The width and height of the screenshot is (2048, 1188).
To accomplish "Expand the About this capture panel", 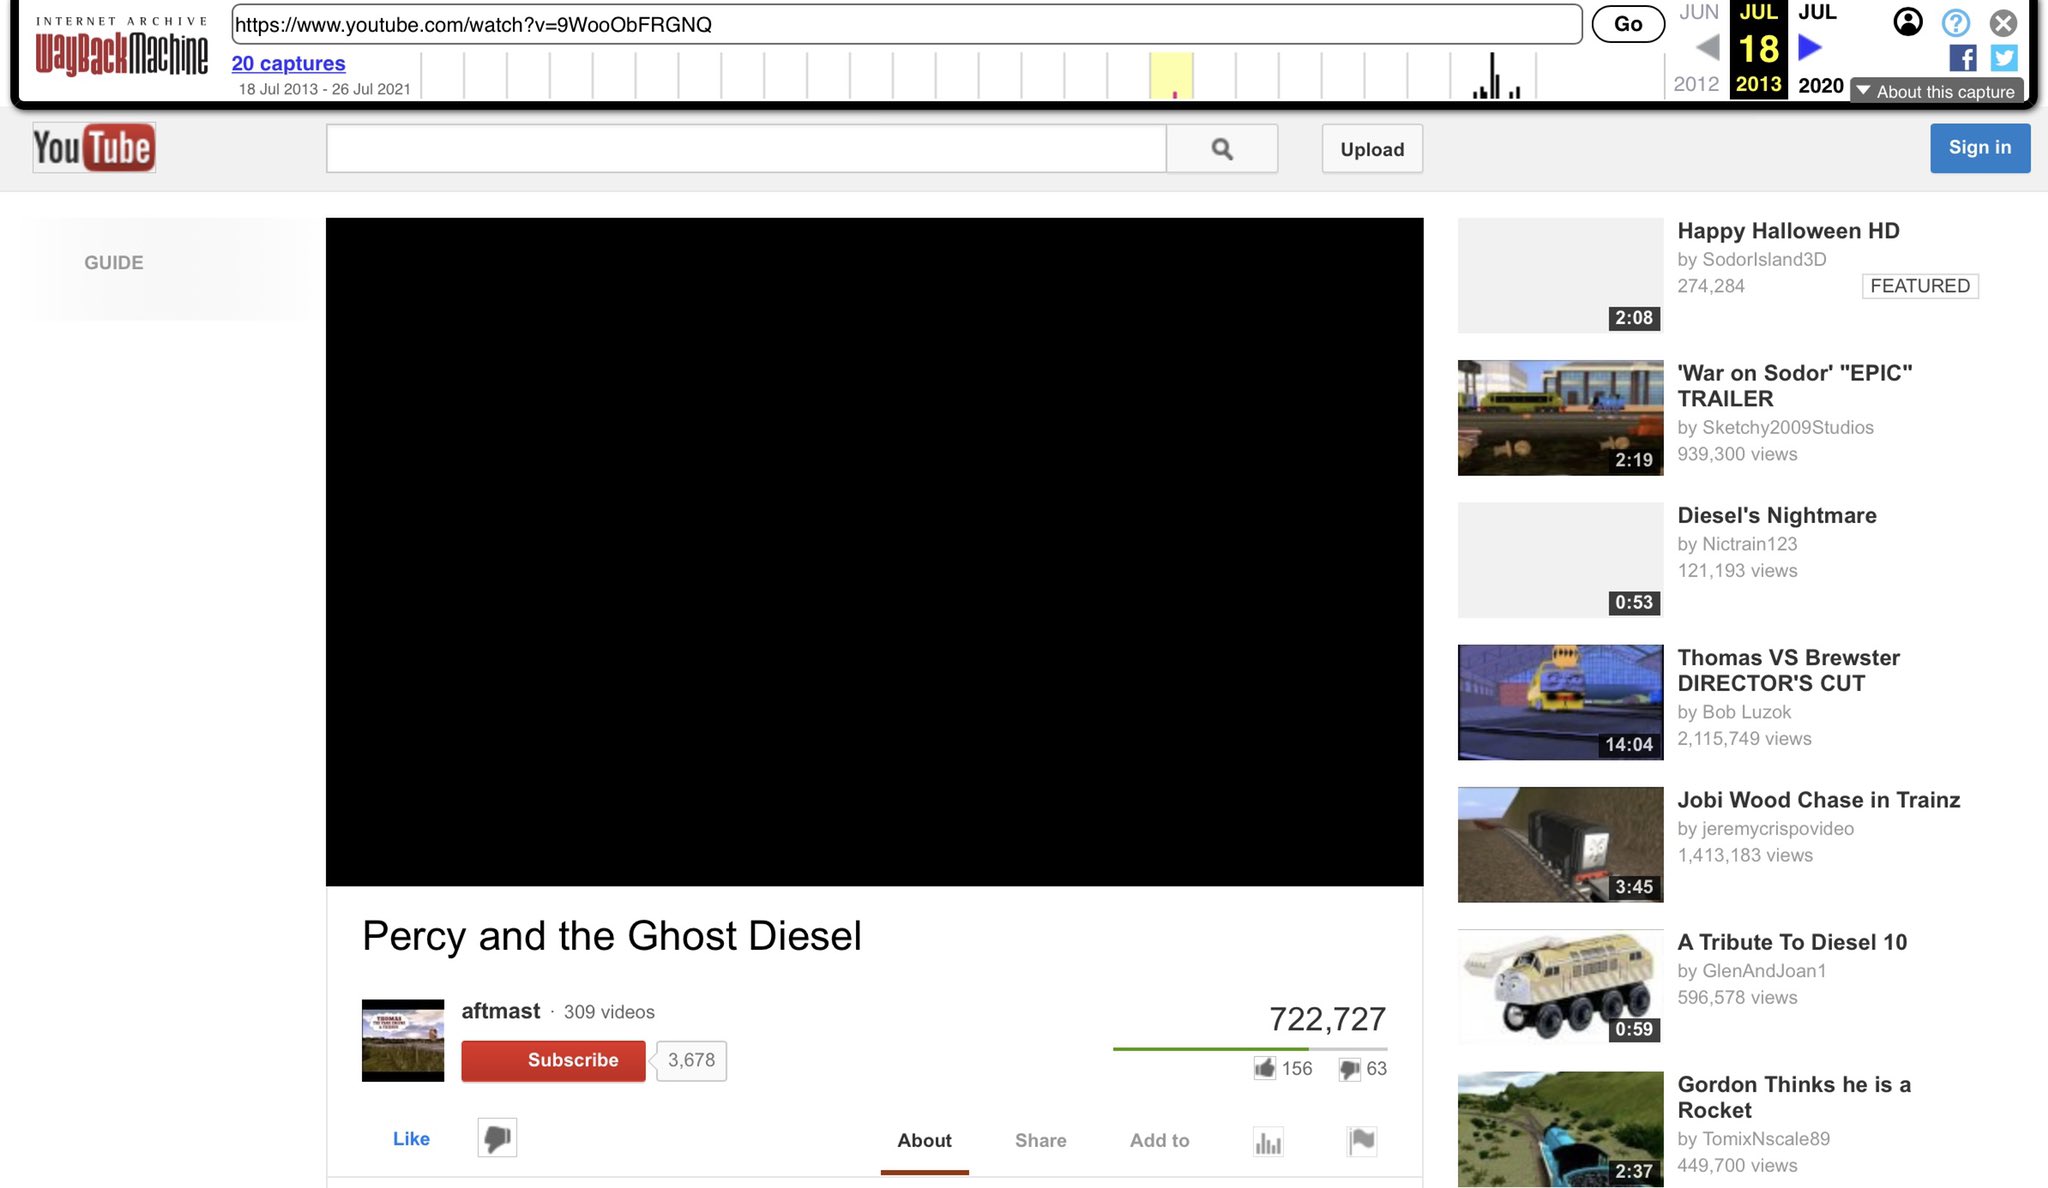I will pyautogui.click(x=1937, y=91).
